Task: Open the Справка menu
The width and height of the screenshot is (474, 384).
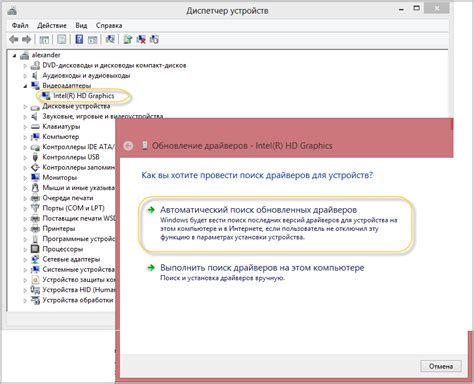Action: click(x=109, y=25)
